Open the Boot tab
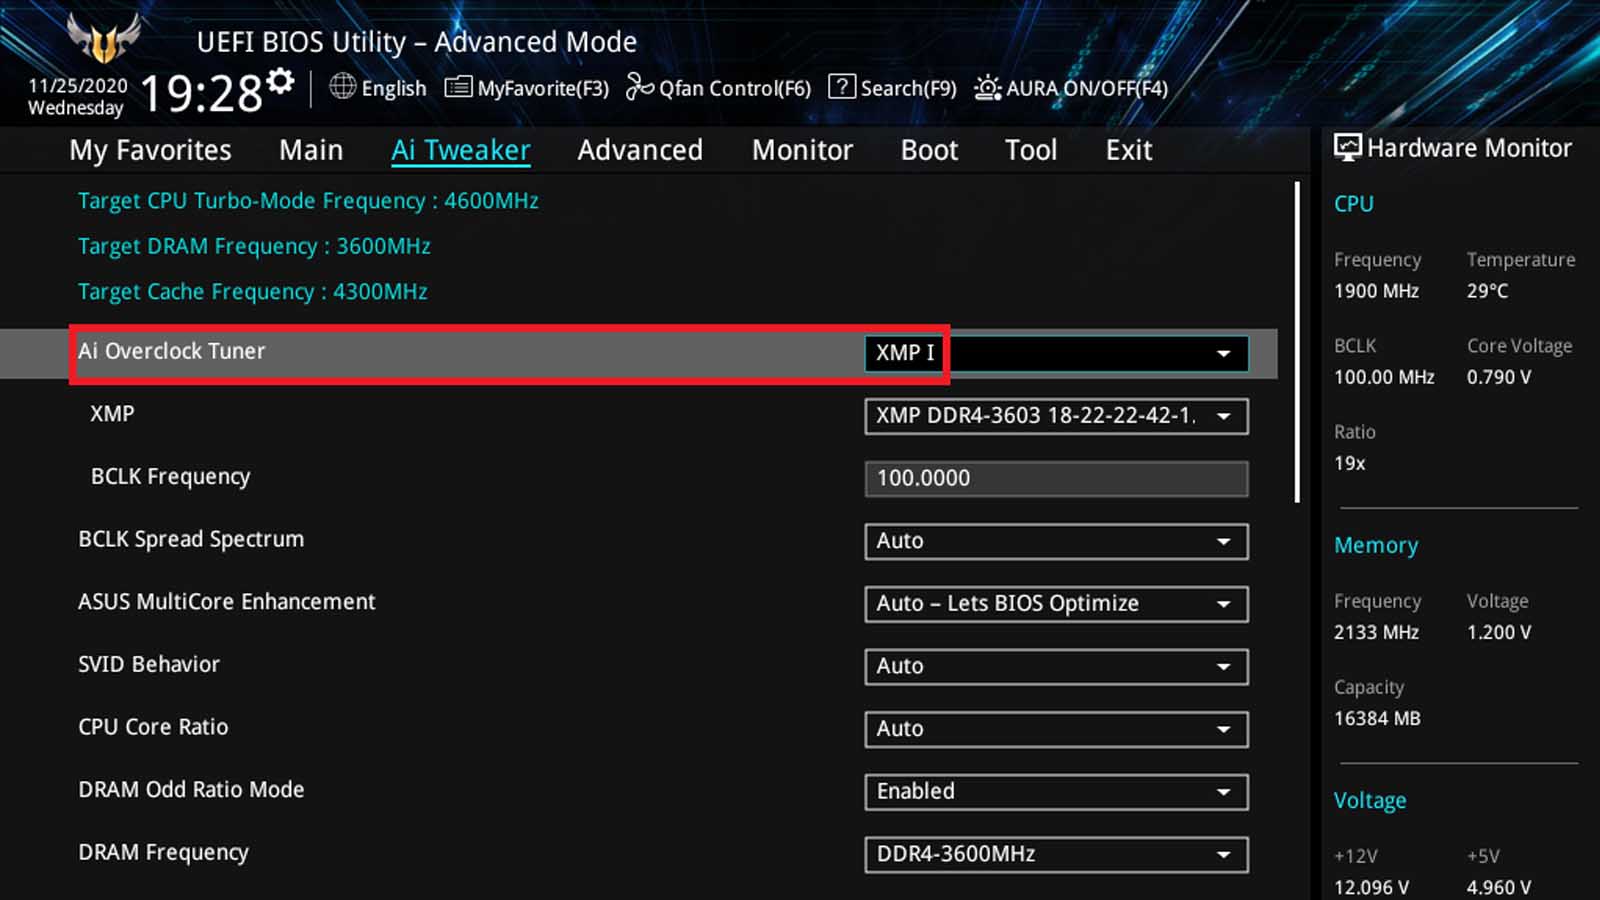This screenshot has height=900, width=1600. coord(928,150)
